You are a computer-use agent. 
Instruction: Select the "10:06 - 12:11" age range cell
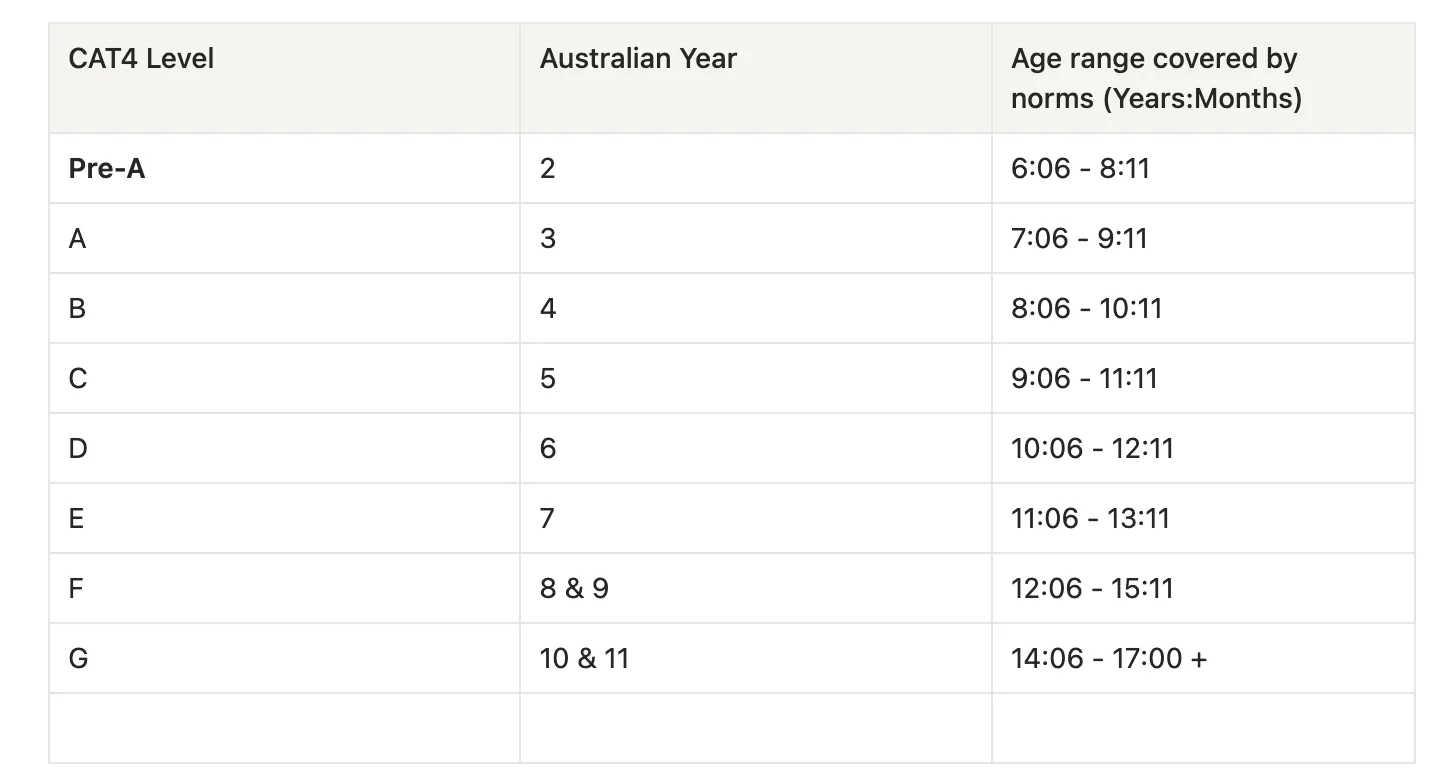click(1092, 448)
